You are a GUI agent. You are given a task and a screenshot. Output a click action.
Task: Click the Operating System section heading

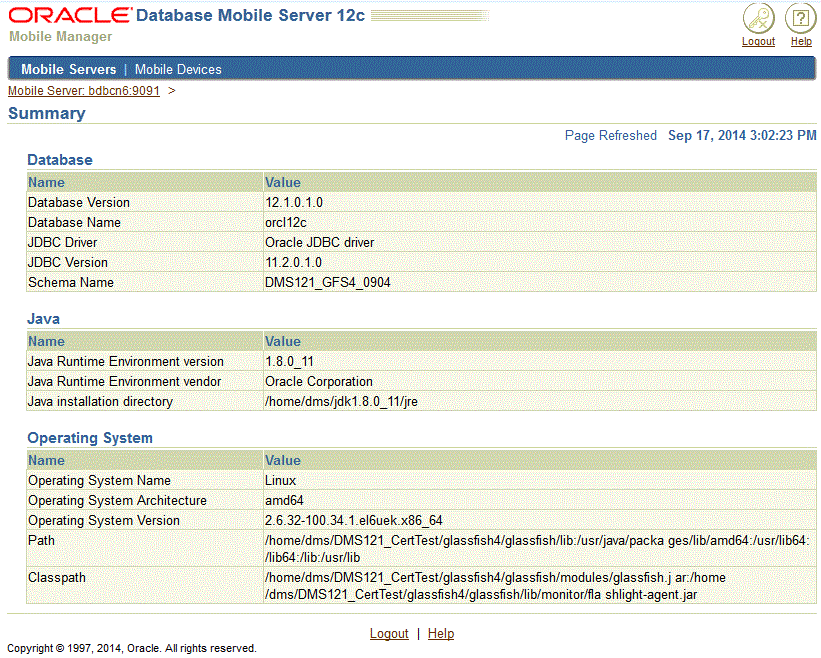tap(90, 438)
